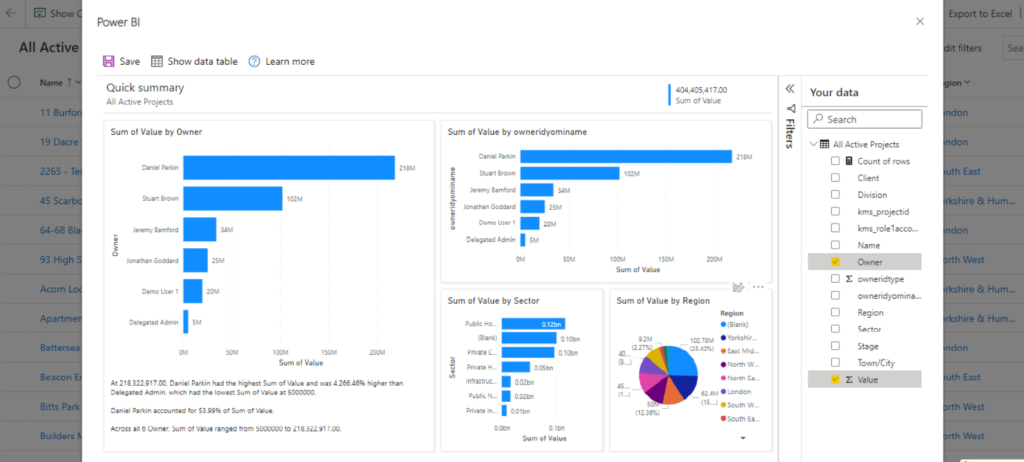Open the Battersea project link in background list
The width and height of the screenshot is (1024, 462).
tap(61, 347)
